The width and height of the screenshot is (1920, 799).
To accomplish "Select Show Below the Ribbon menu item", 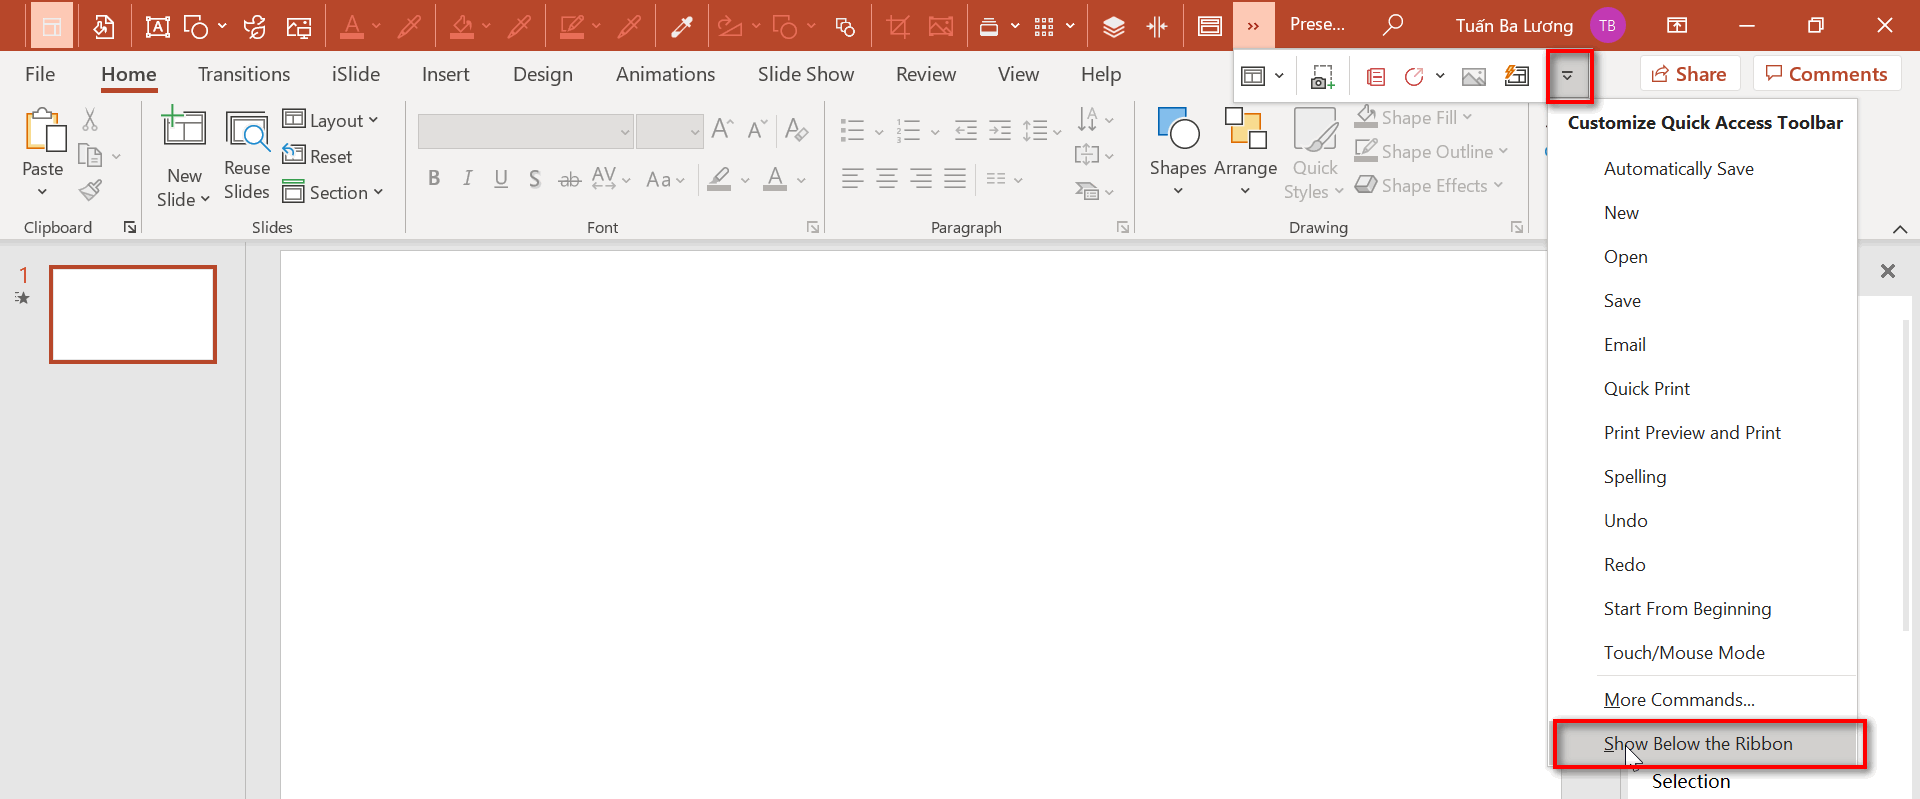I will [1709, 744].
